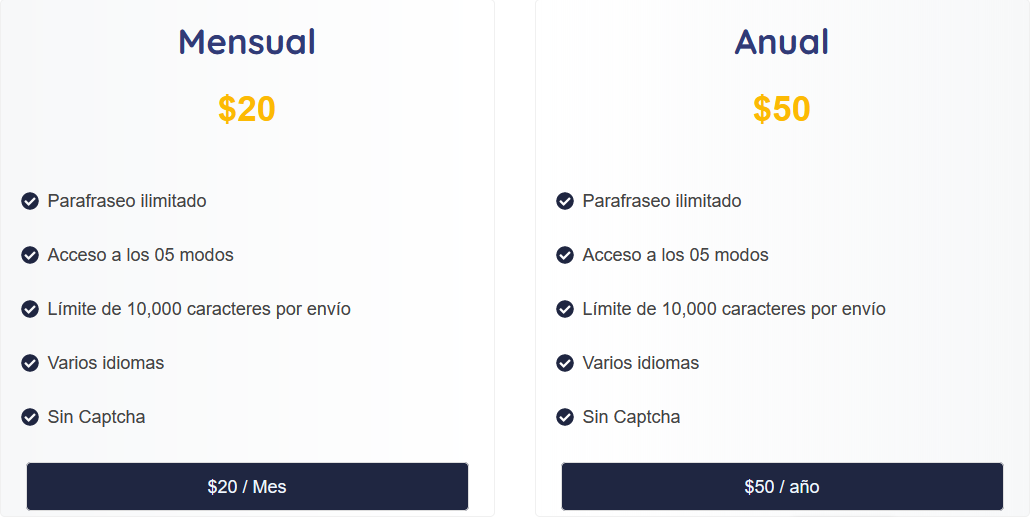1033x517 pixels.
Task: Click checkmark icon beside Anual Sin Captcha
Action: point(565,417)
